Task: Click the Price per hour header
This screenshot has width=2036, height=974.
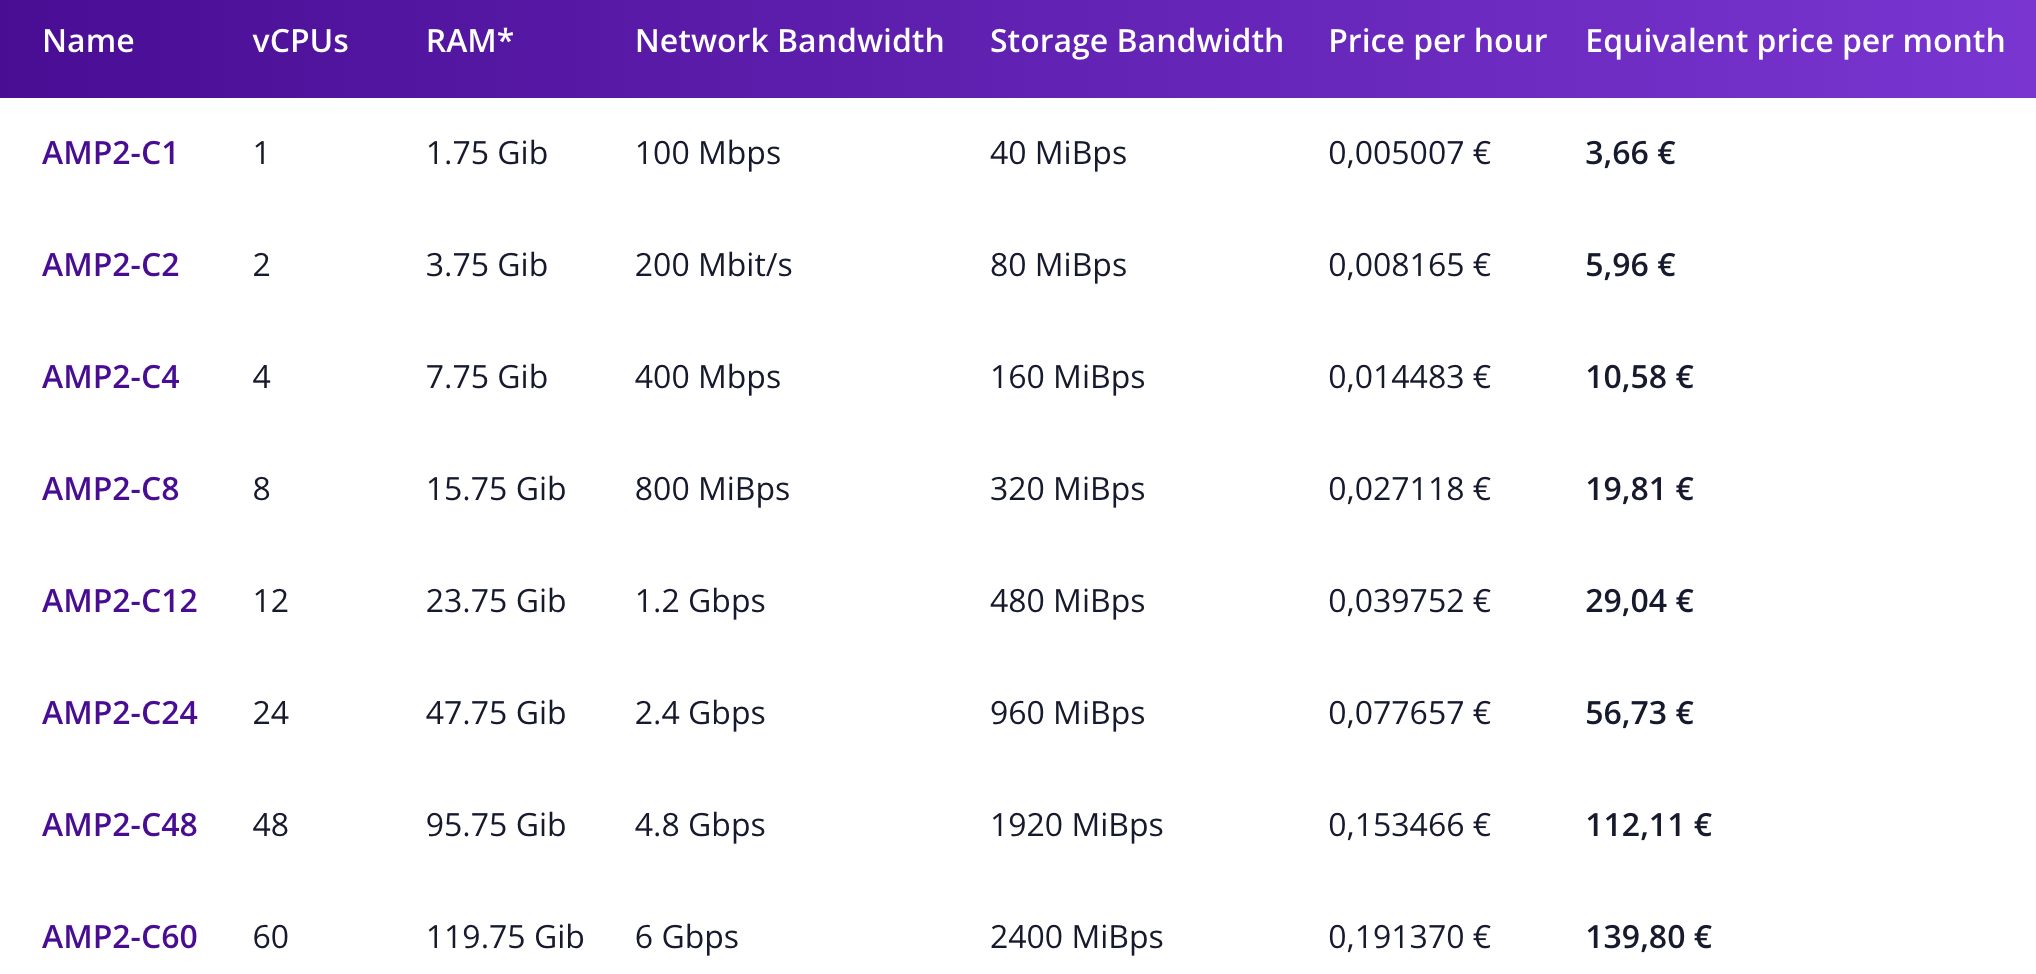Action: [x=1438, y=41]
